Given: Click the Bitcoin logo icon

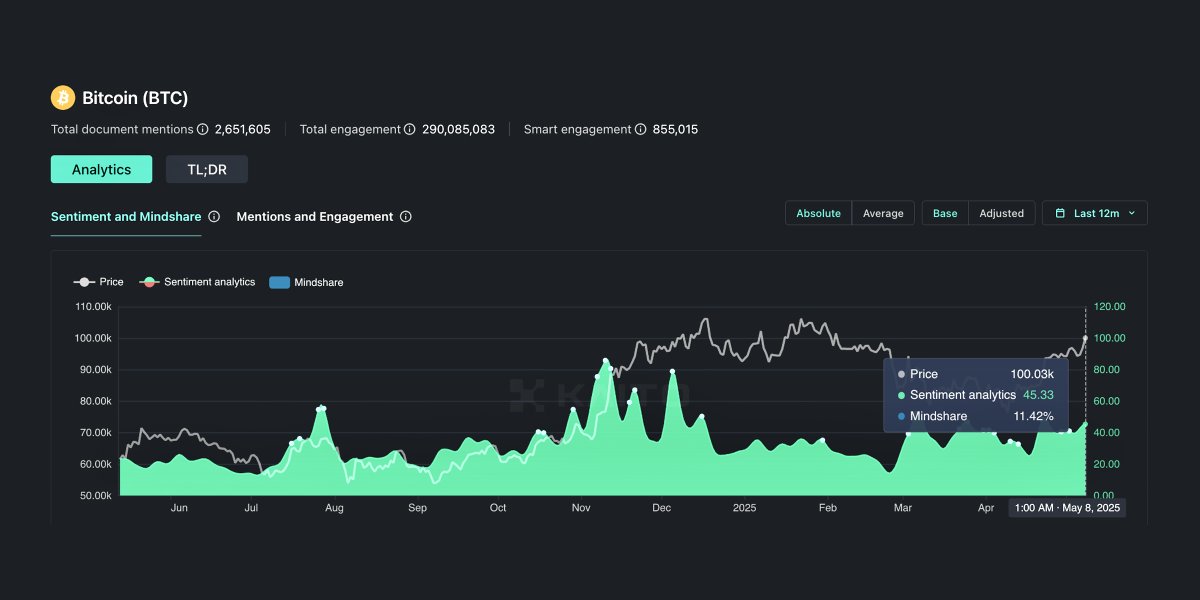Looking at the screenshot, I should click(63, 98).
